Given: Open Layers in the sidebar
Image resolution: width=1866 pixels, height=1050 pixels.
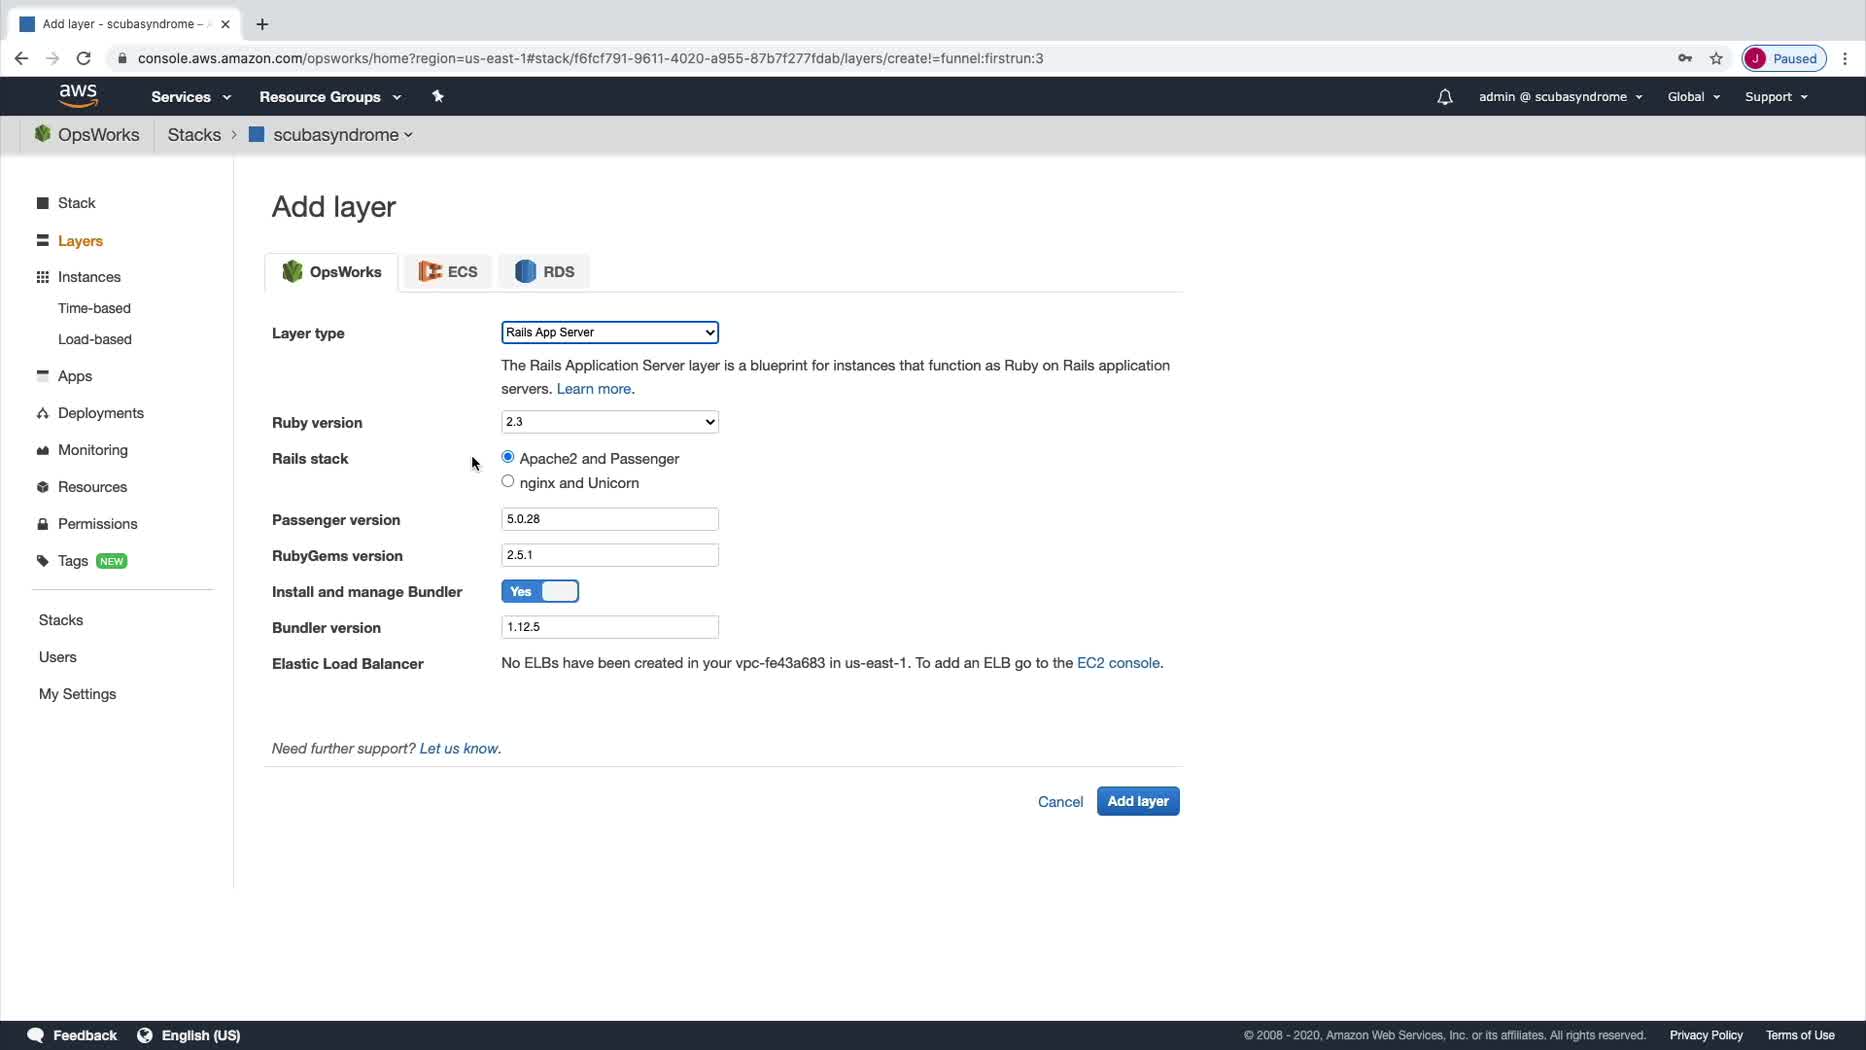Looking at the screenshot, I should click(x=80, y=241).
